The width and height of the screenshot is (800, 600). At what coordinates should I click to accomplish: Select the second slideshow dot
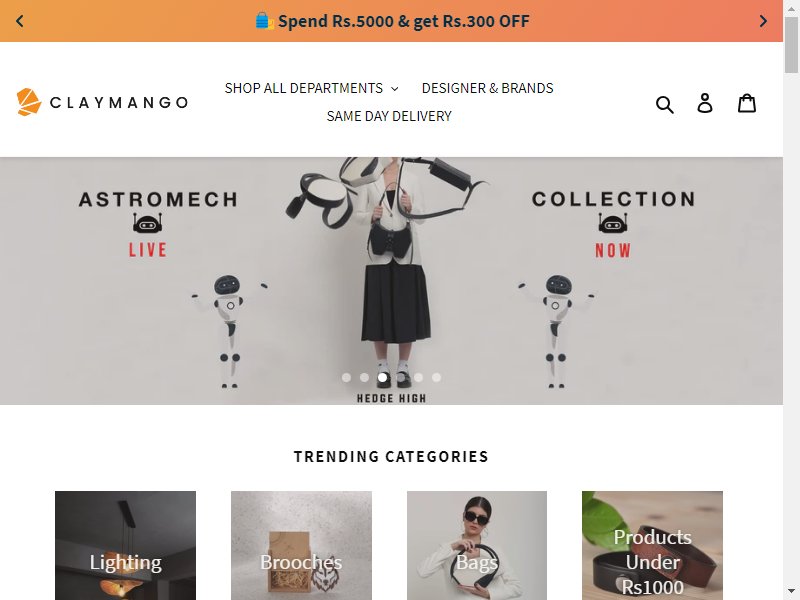(364, 377)
